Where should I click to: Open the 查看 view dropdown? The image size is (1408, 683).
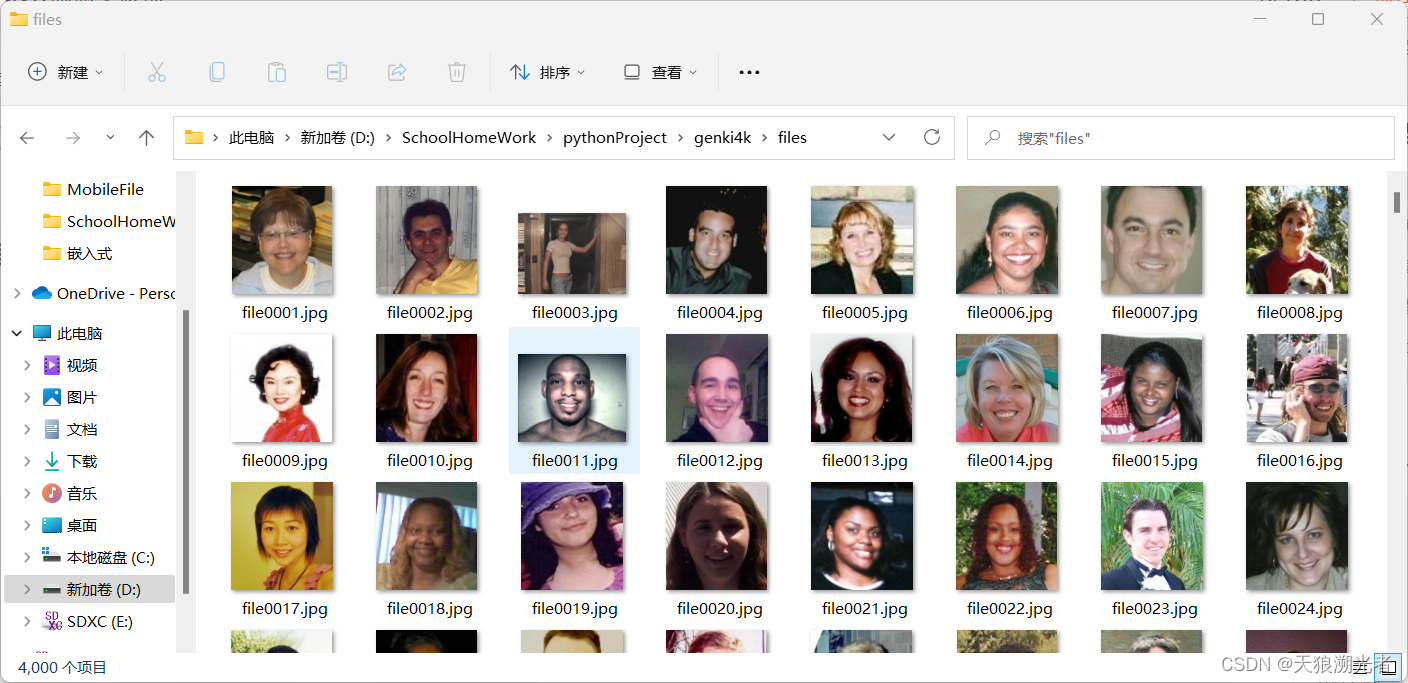click(660, 72)
